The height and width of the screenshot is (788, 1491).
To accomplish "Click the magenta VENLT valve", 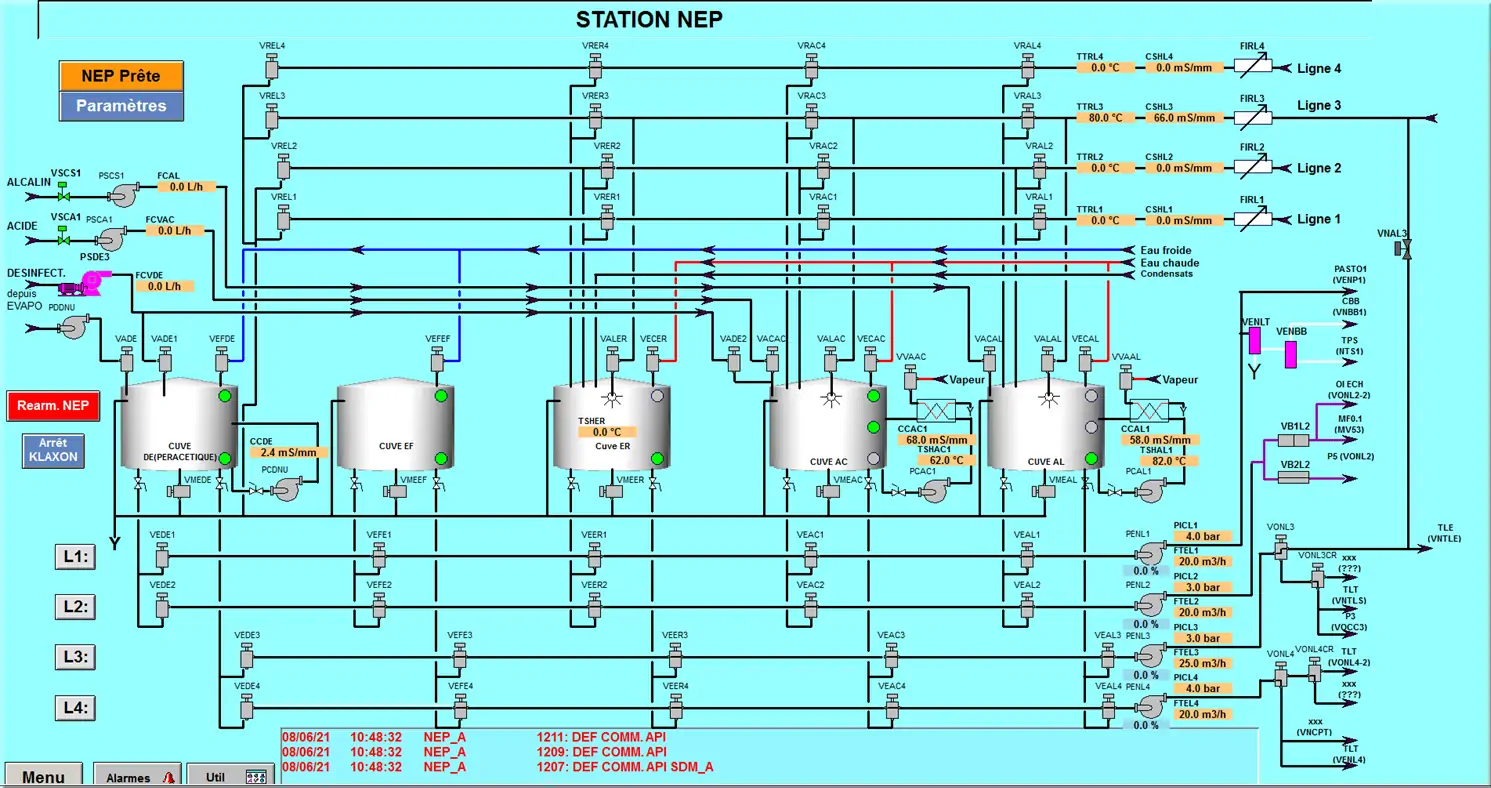I will point(1254,342).
